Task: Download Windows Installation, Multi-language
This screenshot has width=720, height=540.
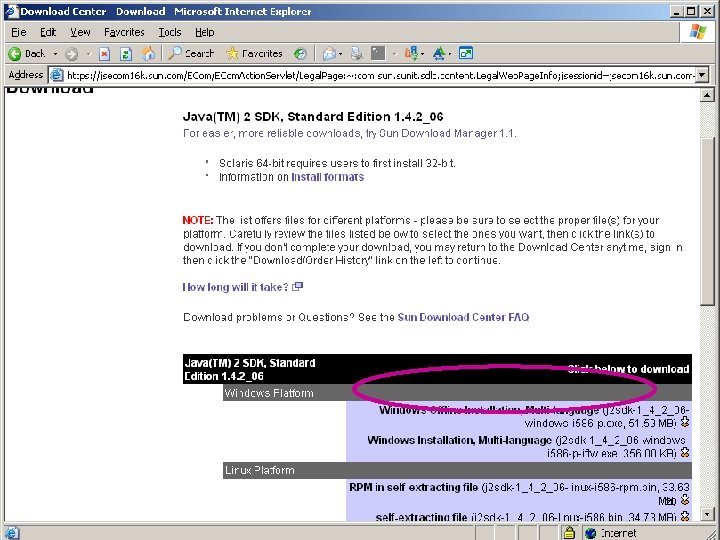Action: [459, 440]
